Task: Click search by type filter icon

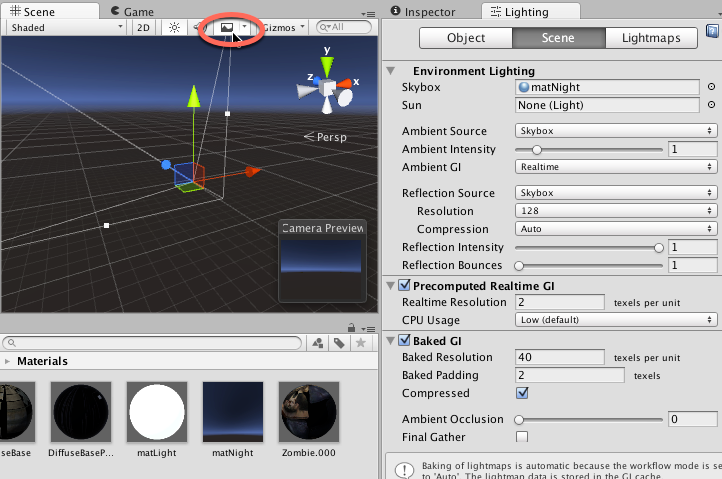Action: click(x=318, y=343)
